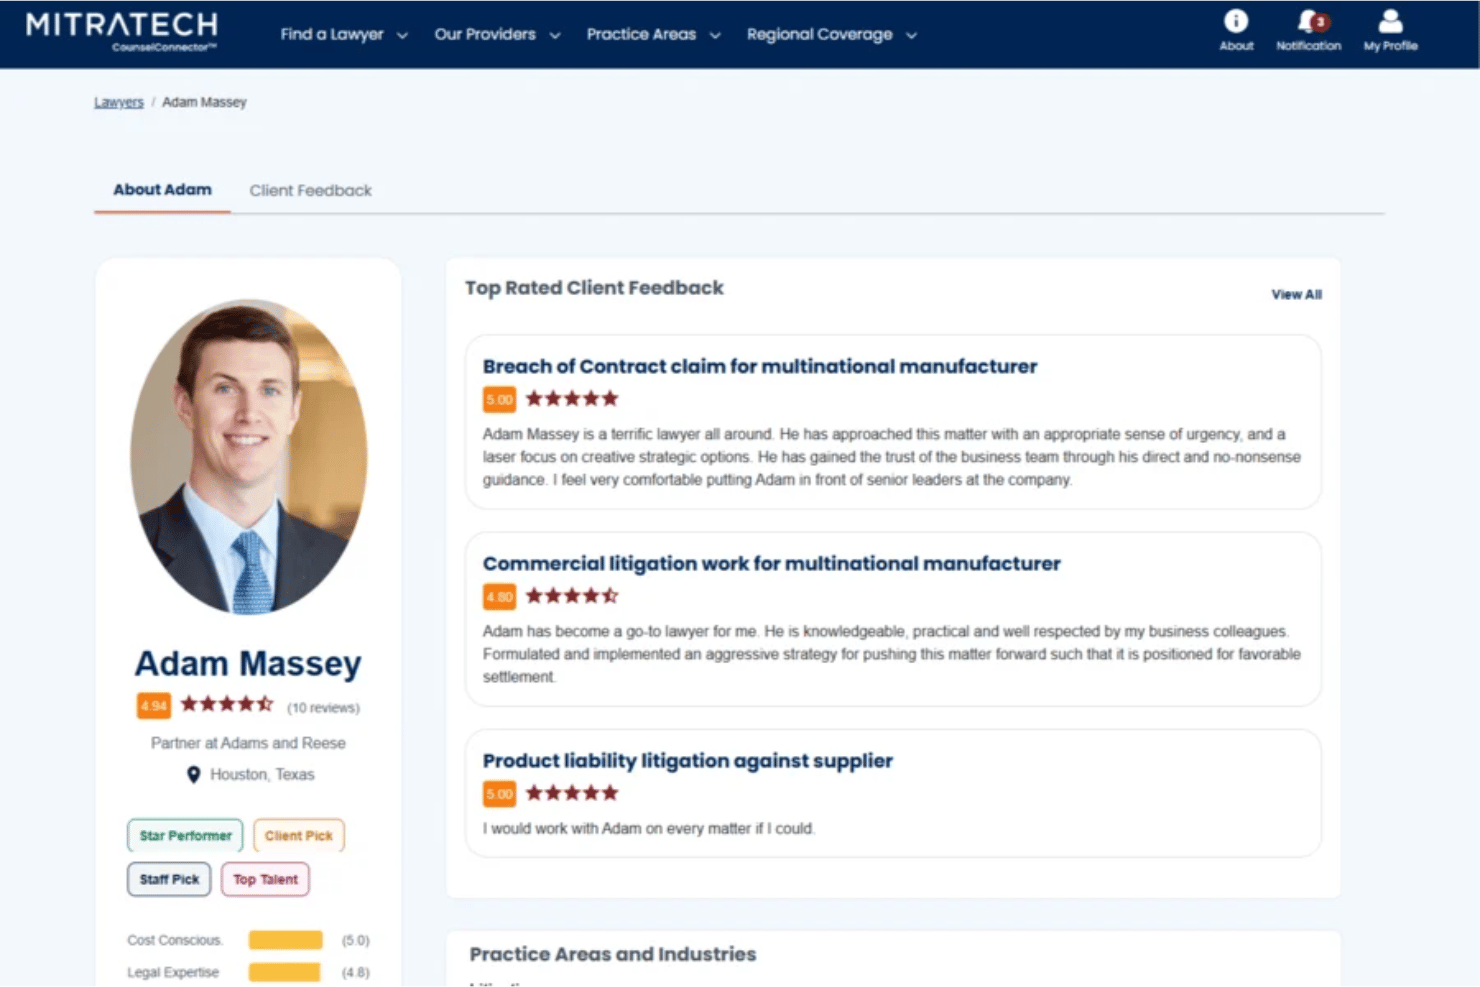Screen dimensions: 1480x987
Task: Click the Legal Expertise (4.8) score
Action: click(x=355, y=973)
